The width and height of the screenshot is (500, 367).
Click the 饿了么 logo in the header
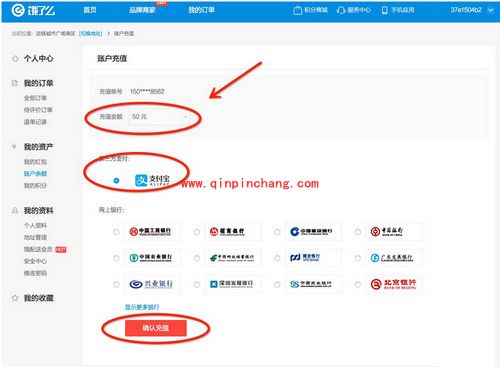tap(33, 10)
